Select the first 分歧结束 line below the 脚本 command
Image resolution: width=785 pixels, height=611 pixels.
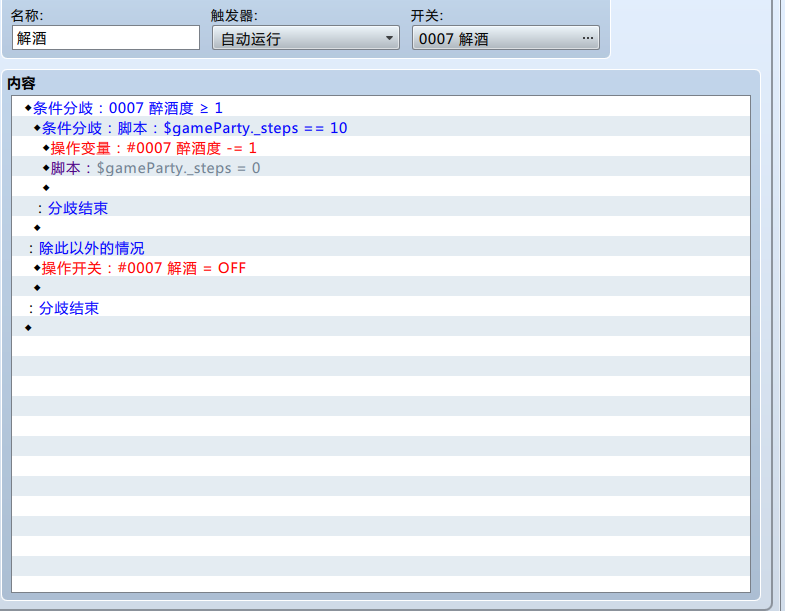(380, 208)
